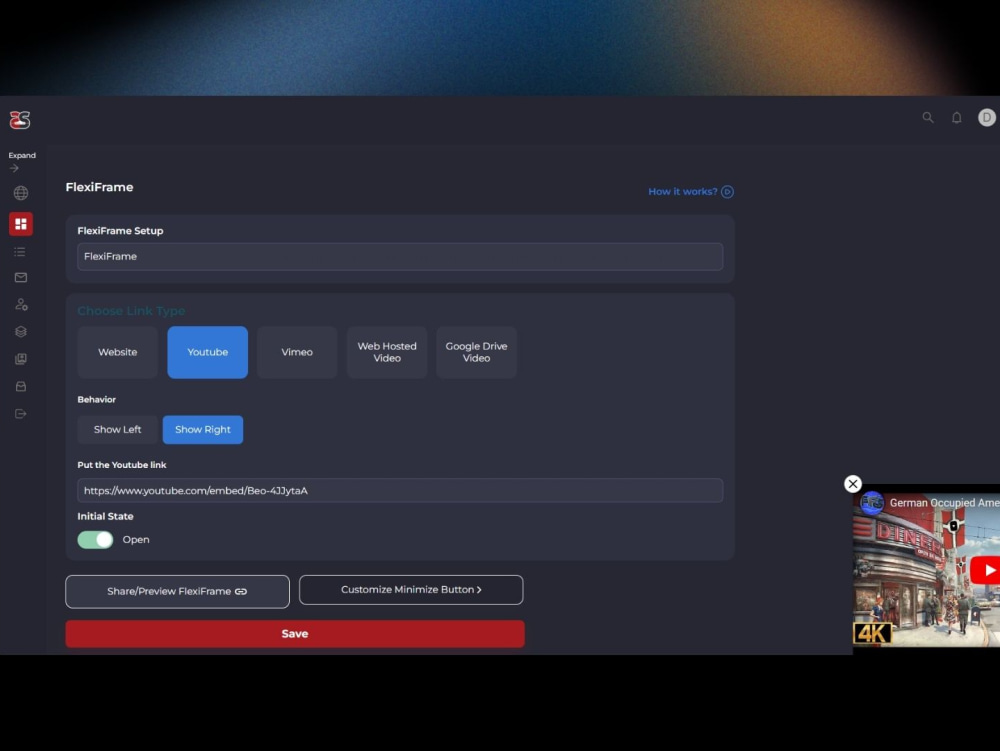Select the Youtube link type

coord(207,352)
